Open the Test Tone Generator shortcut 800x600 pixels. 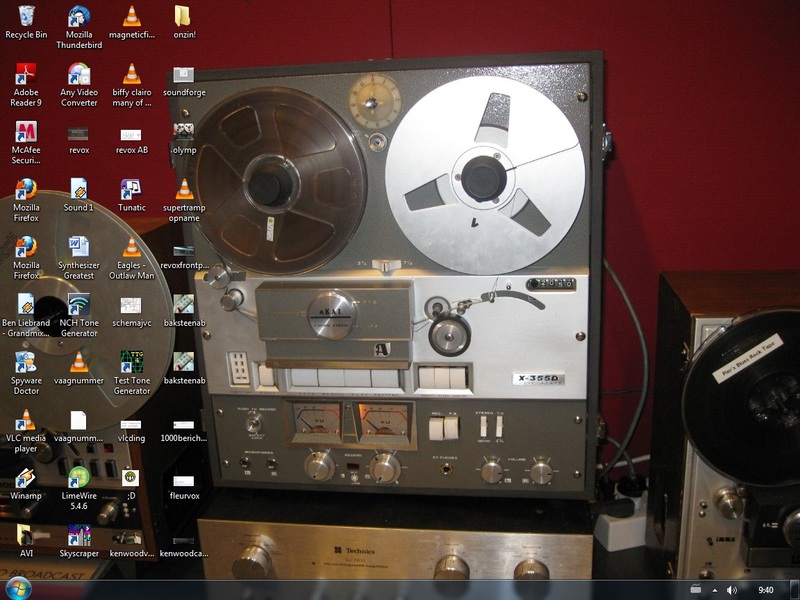coord(131,362)
